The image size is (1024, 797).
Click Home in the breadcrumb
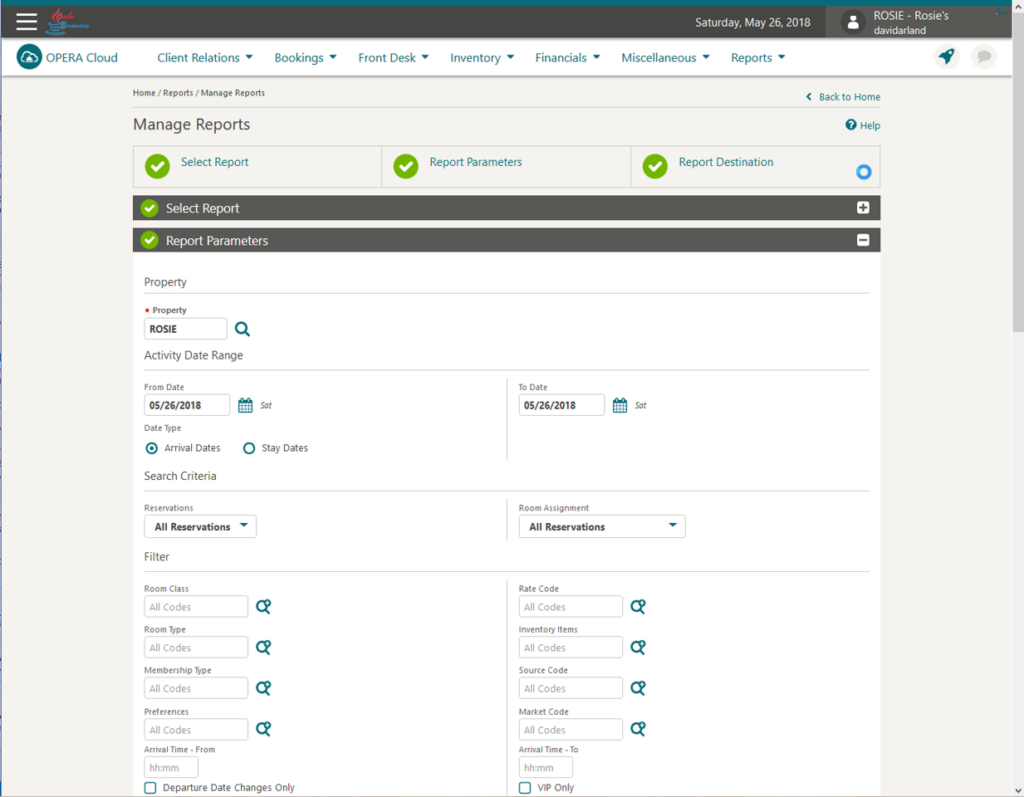pos(144,93)
